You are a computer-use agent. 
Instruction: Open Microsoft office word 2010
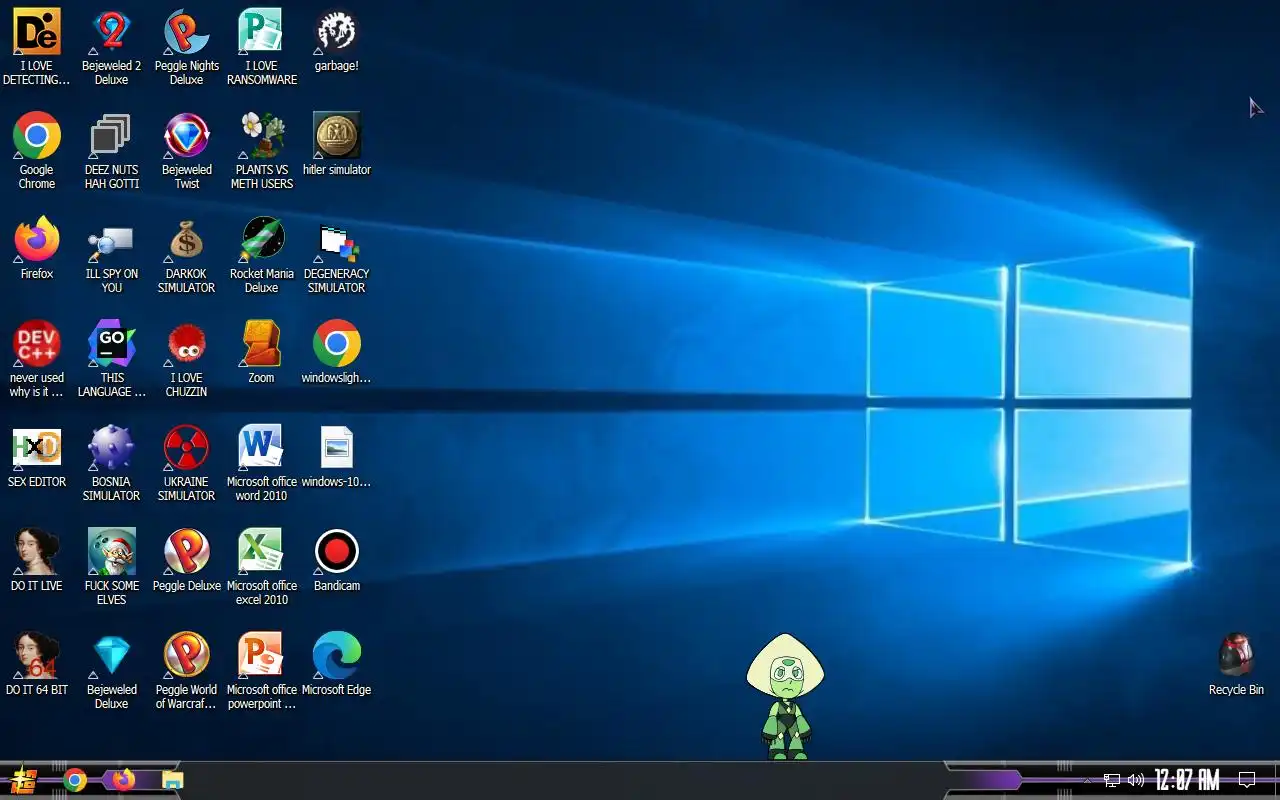click(x=262, y=462)
